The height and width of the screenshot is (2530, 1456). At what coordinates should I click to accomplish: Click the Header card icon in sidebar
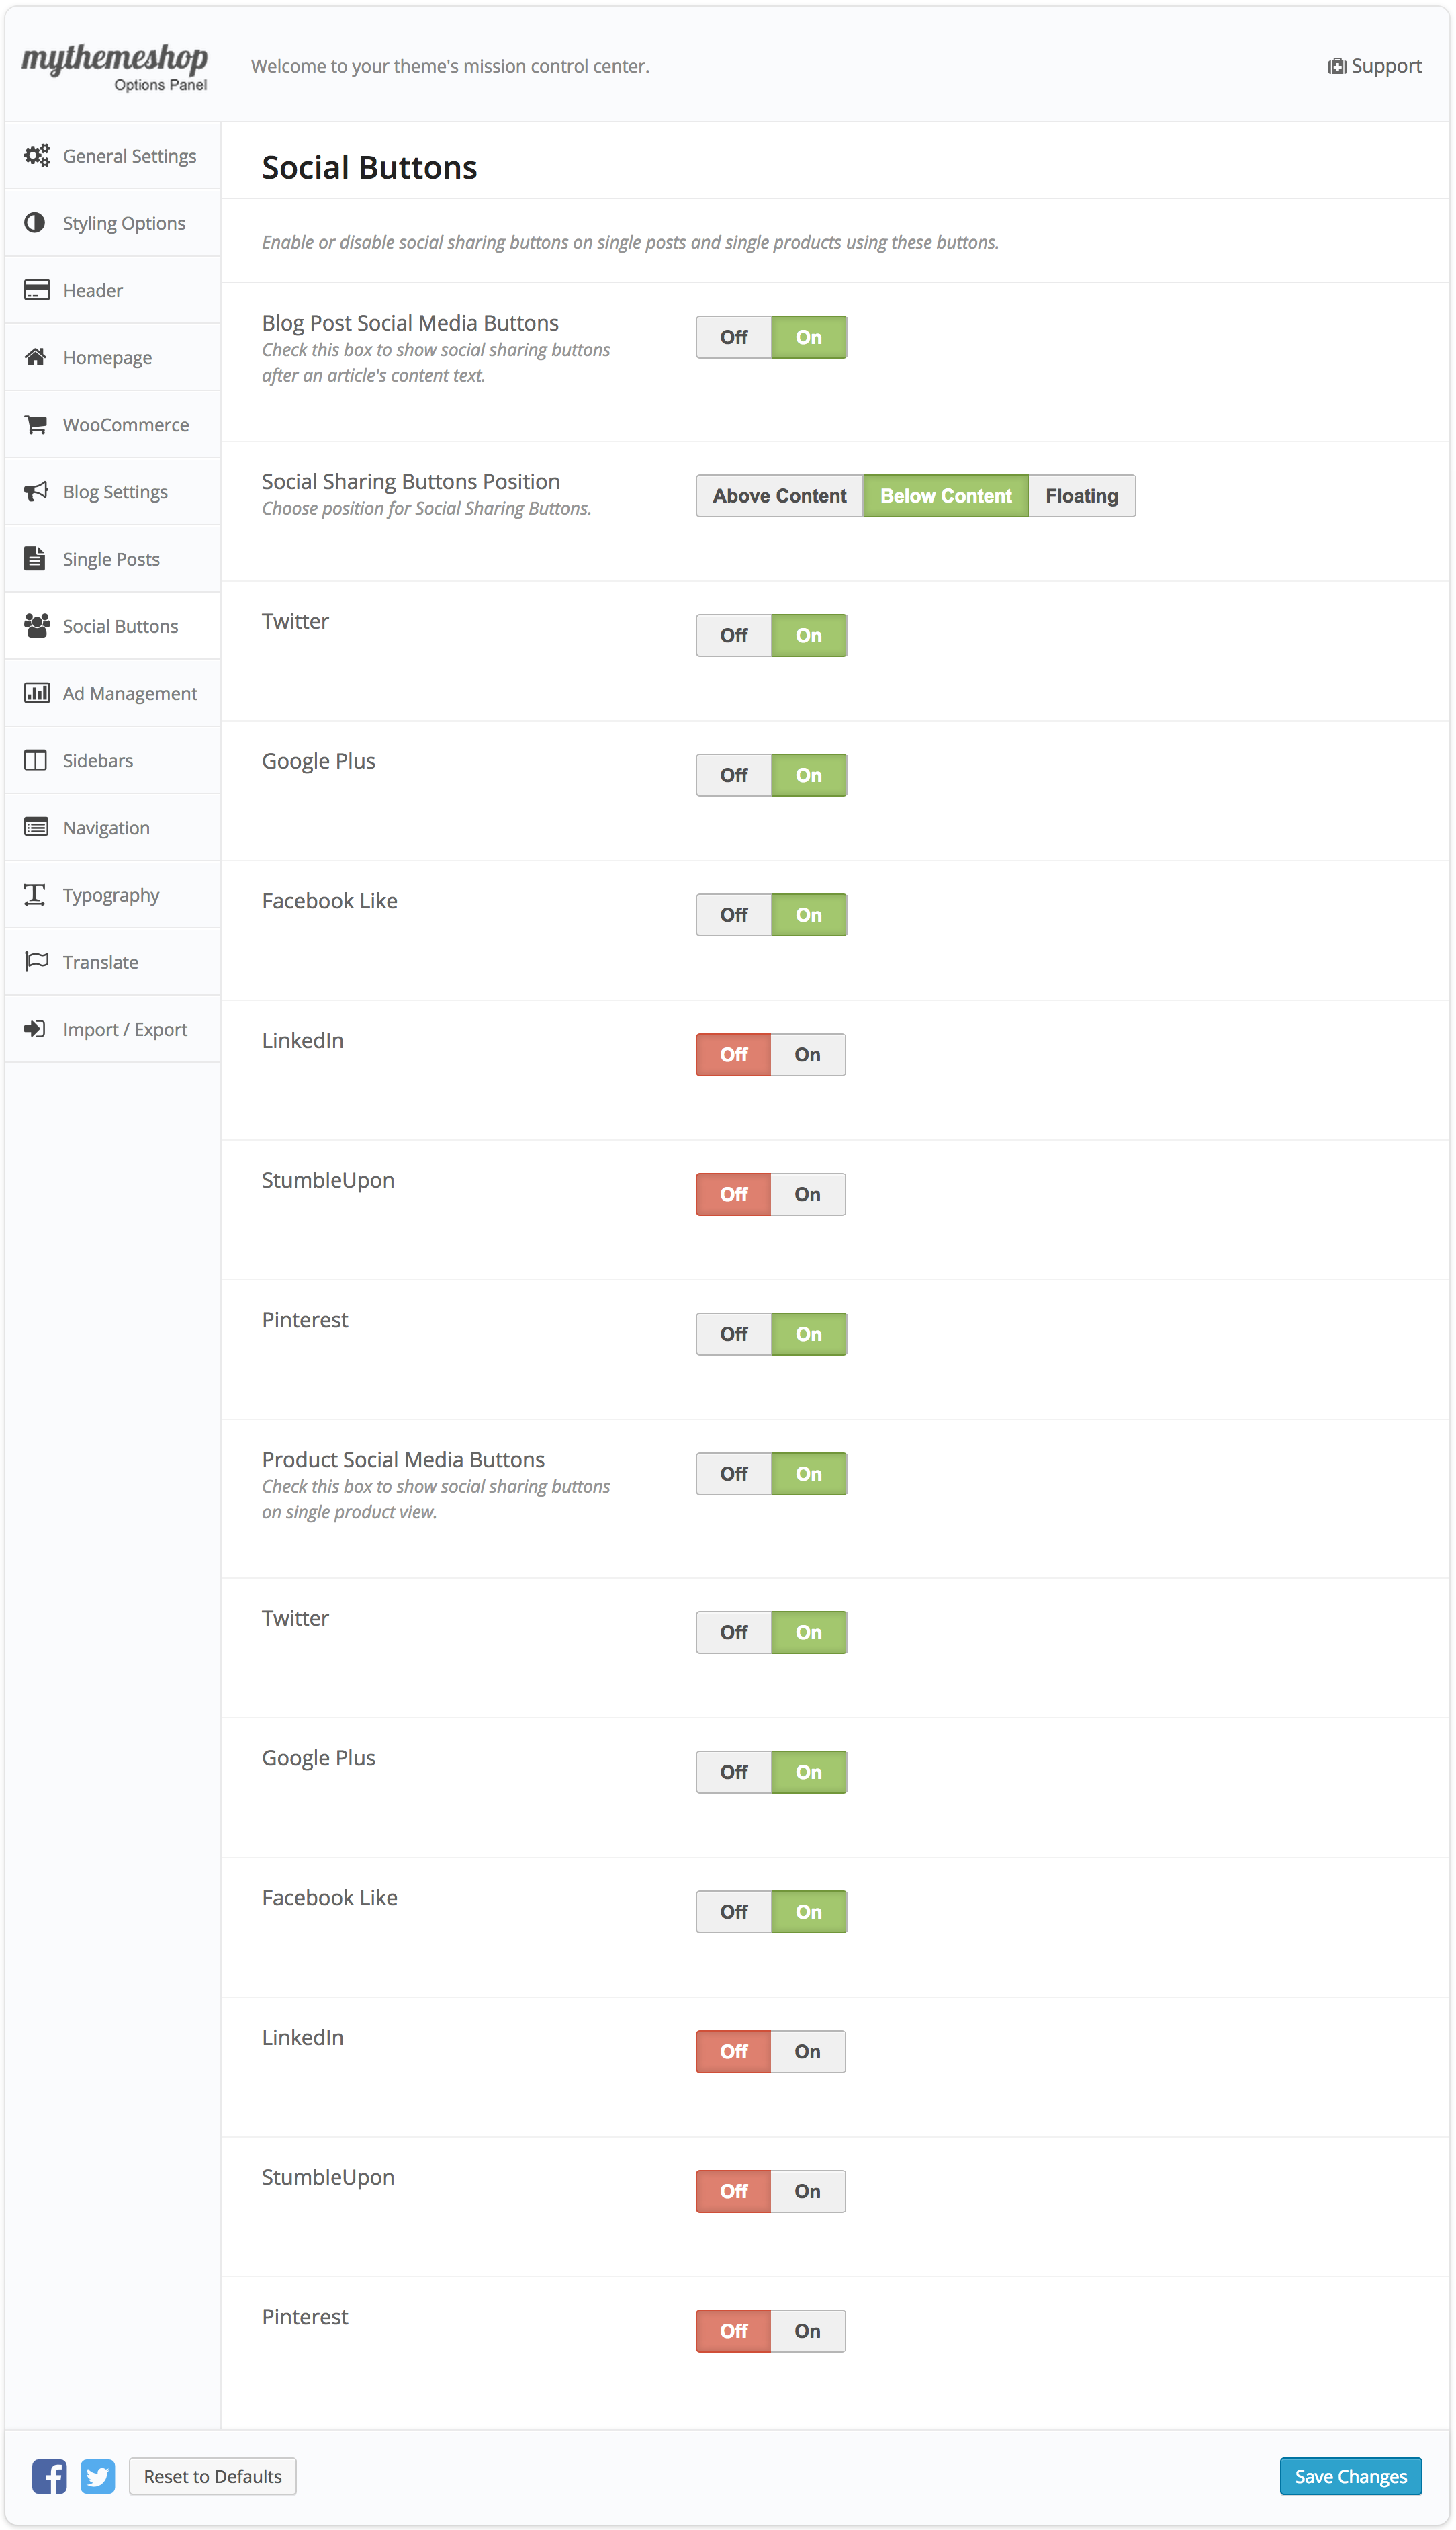click(x=36, y=290)
